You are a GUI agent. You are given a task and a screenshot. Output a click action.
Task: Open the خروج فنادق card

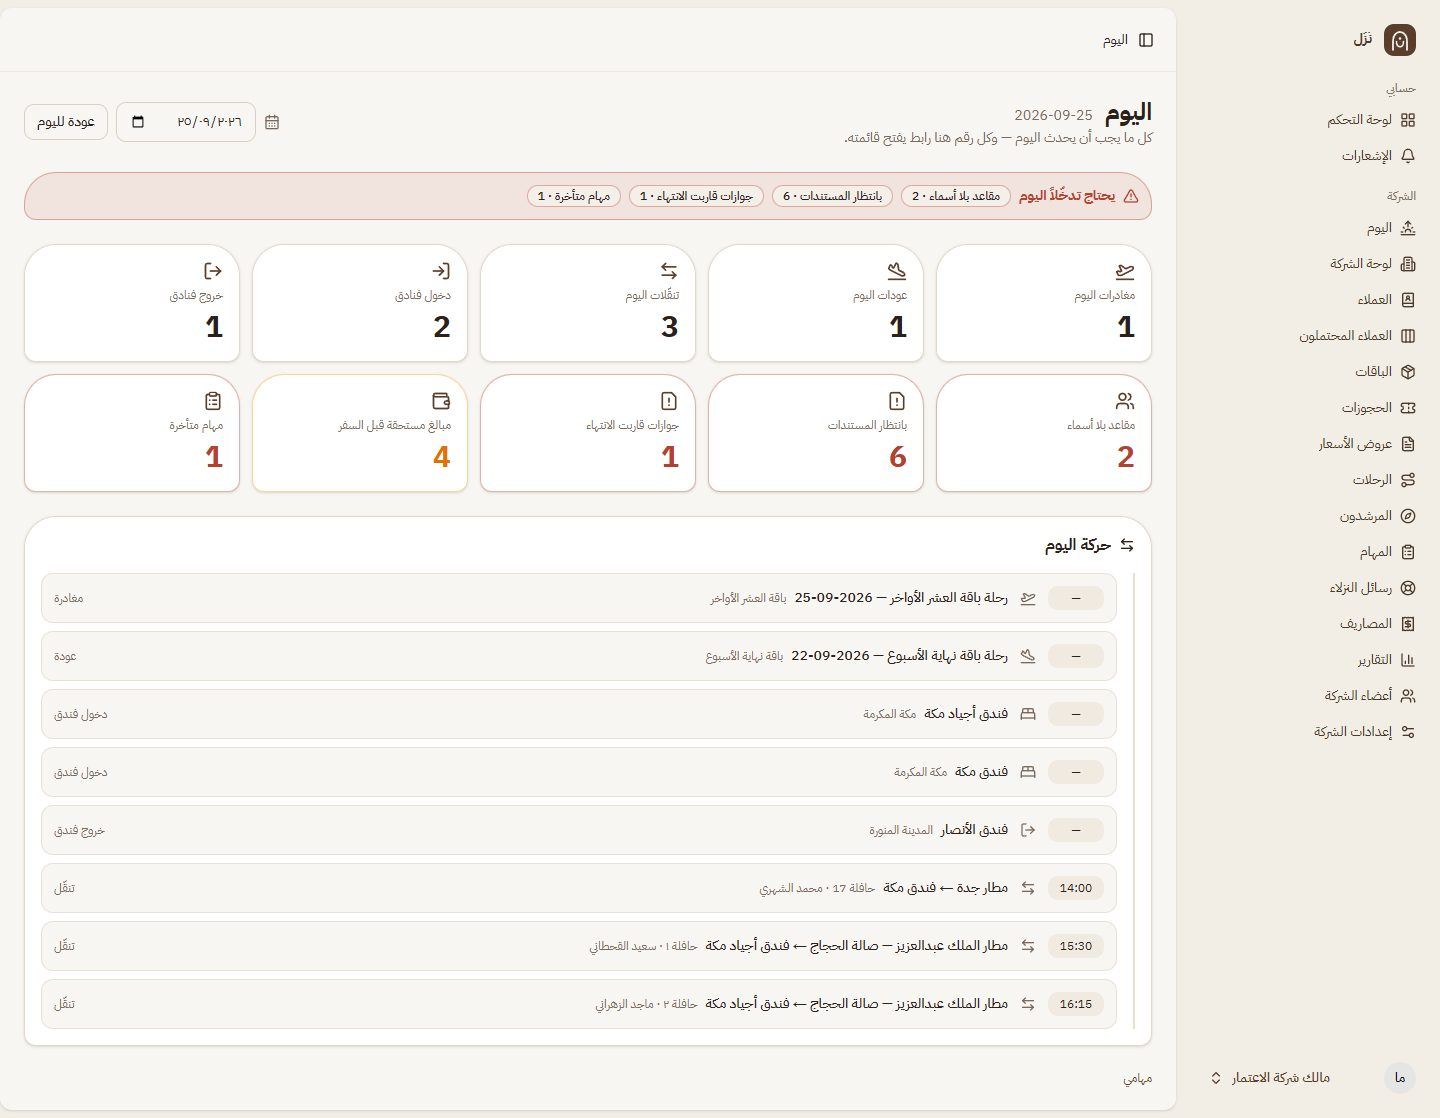click(x=132, y=303)
